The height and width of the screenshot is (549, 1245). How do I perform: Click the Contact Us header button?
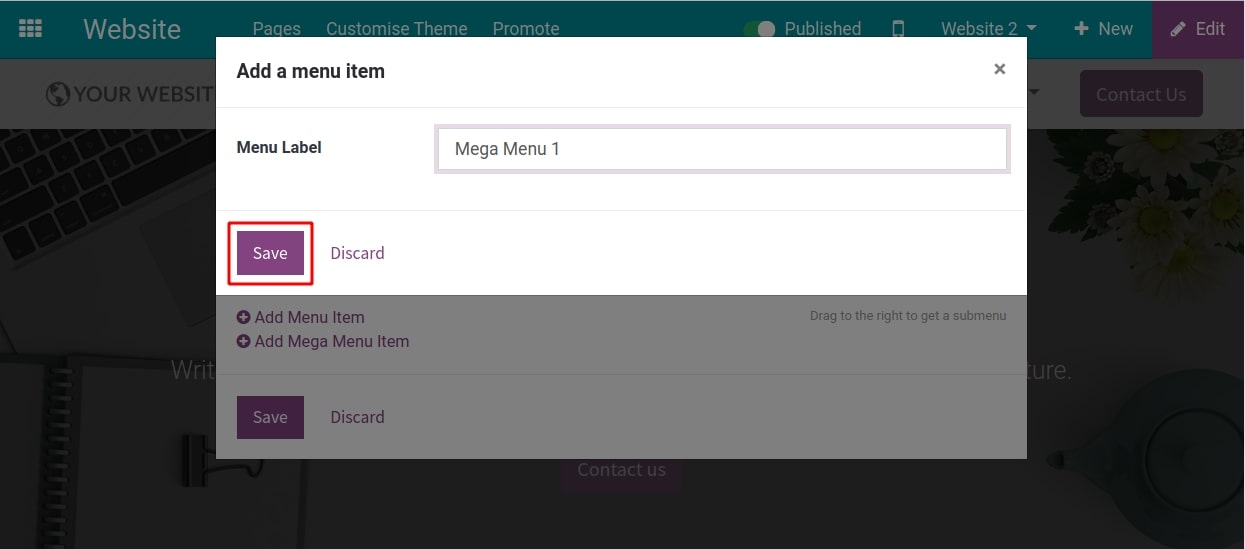point(1141,95)
